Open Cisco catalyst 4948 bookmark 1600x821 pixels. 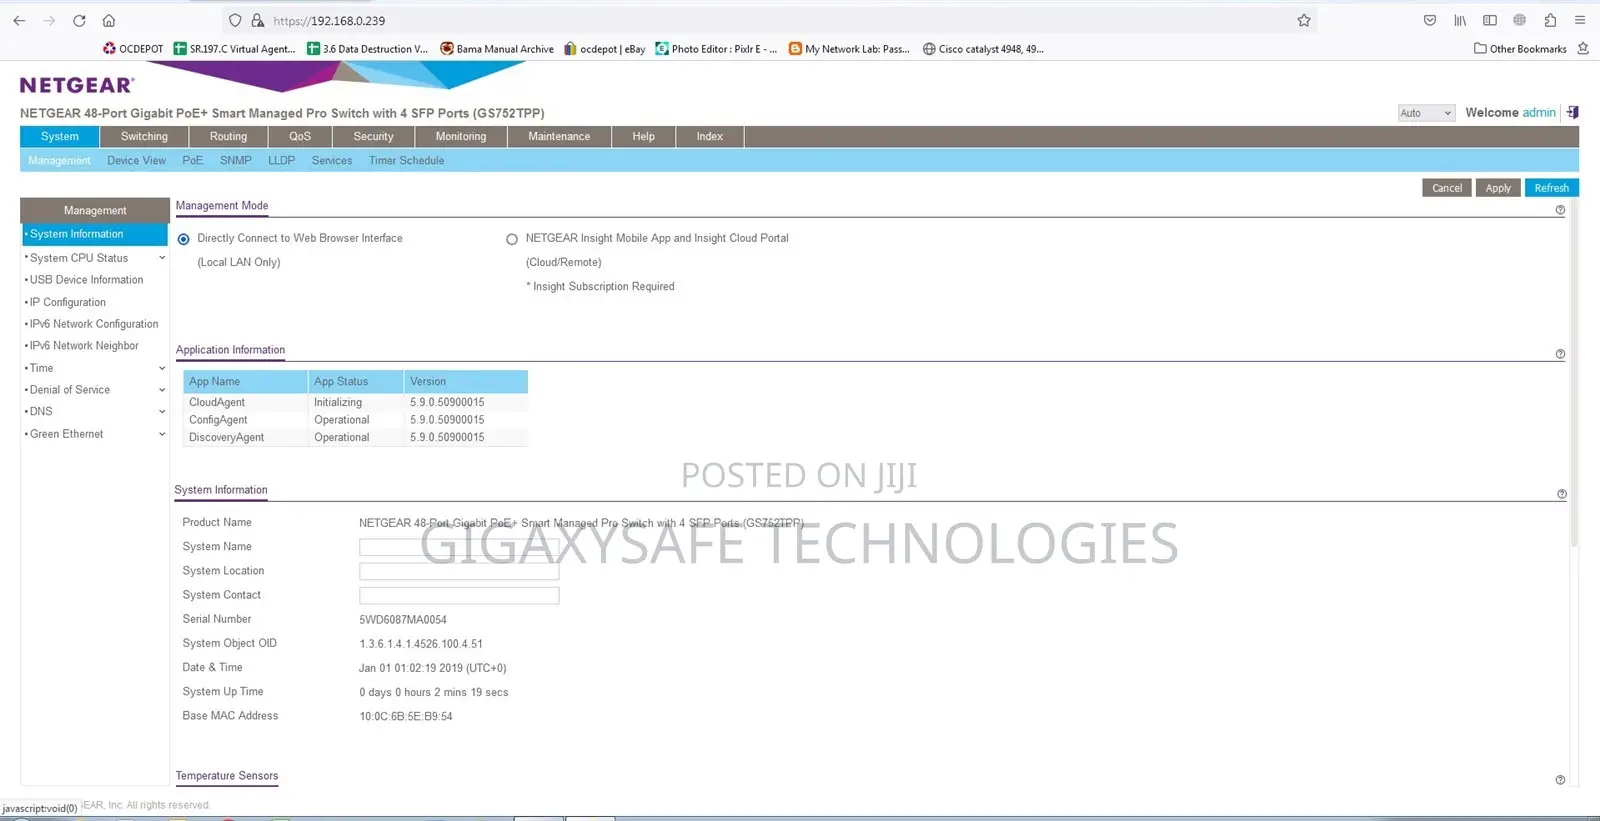coord(983,48)
